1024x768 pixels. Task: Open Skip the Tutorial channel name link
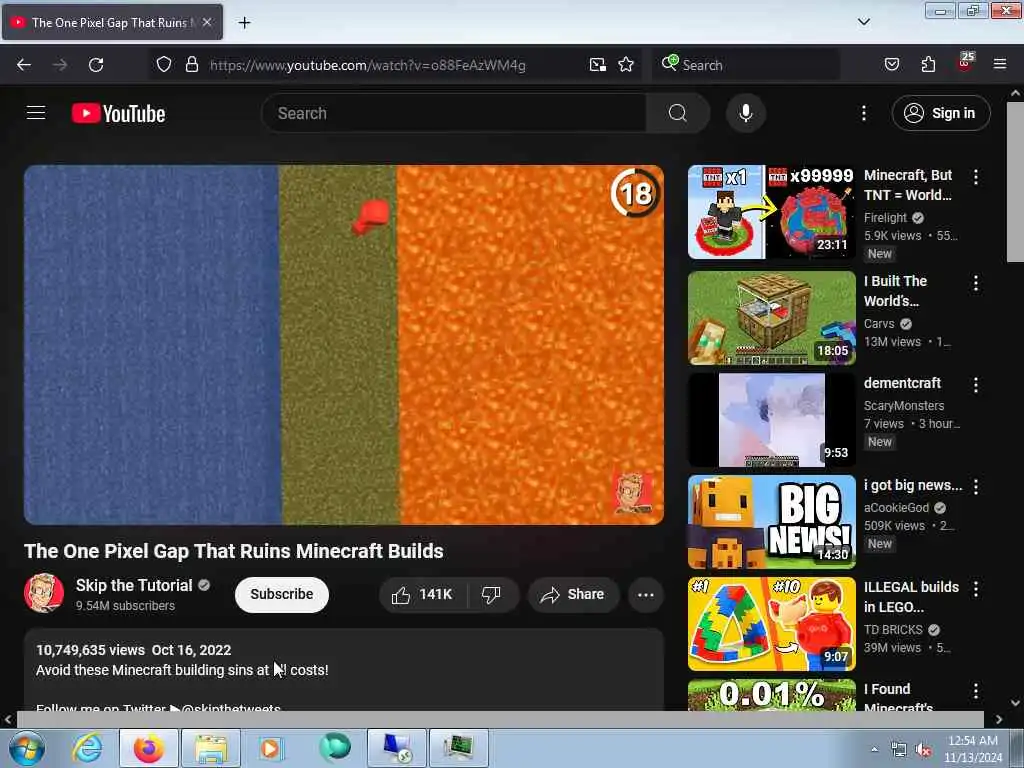(134, 585)
